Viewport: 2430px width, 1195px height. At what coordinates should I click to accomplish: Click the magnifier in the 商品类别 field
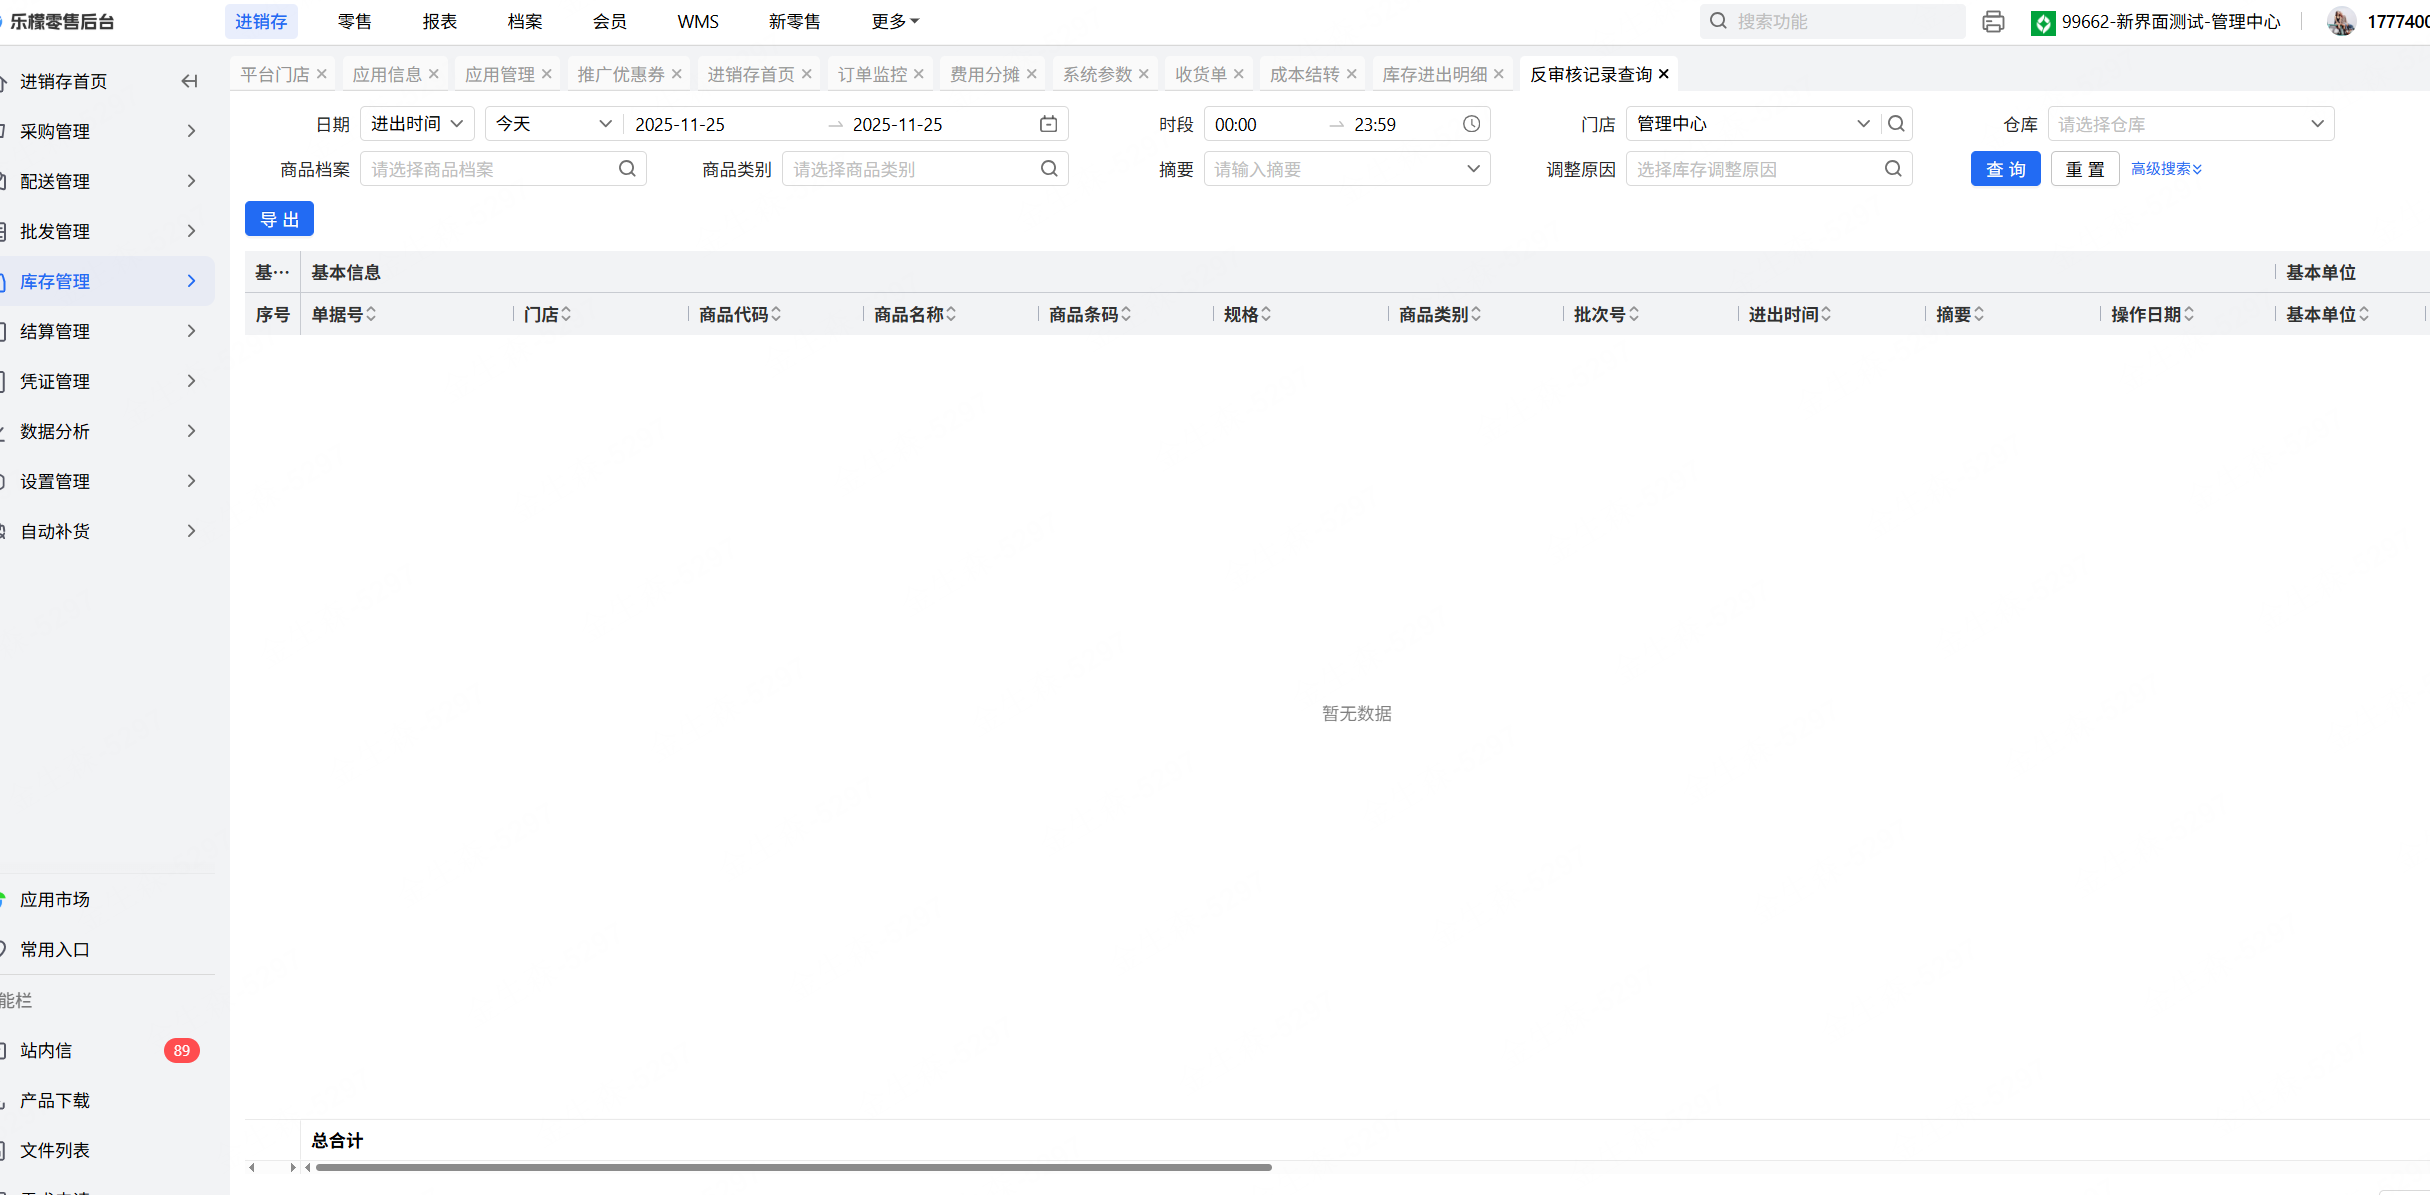[1049, 169]
